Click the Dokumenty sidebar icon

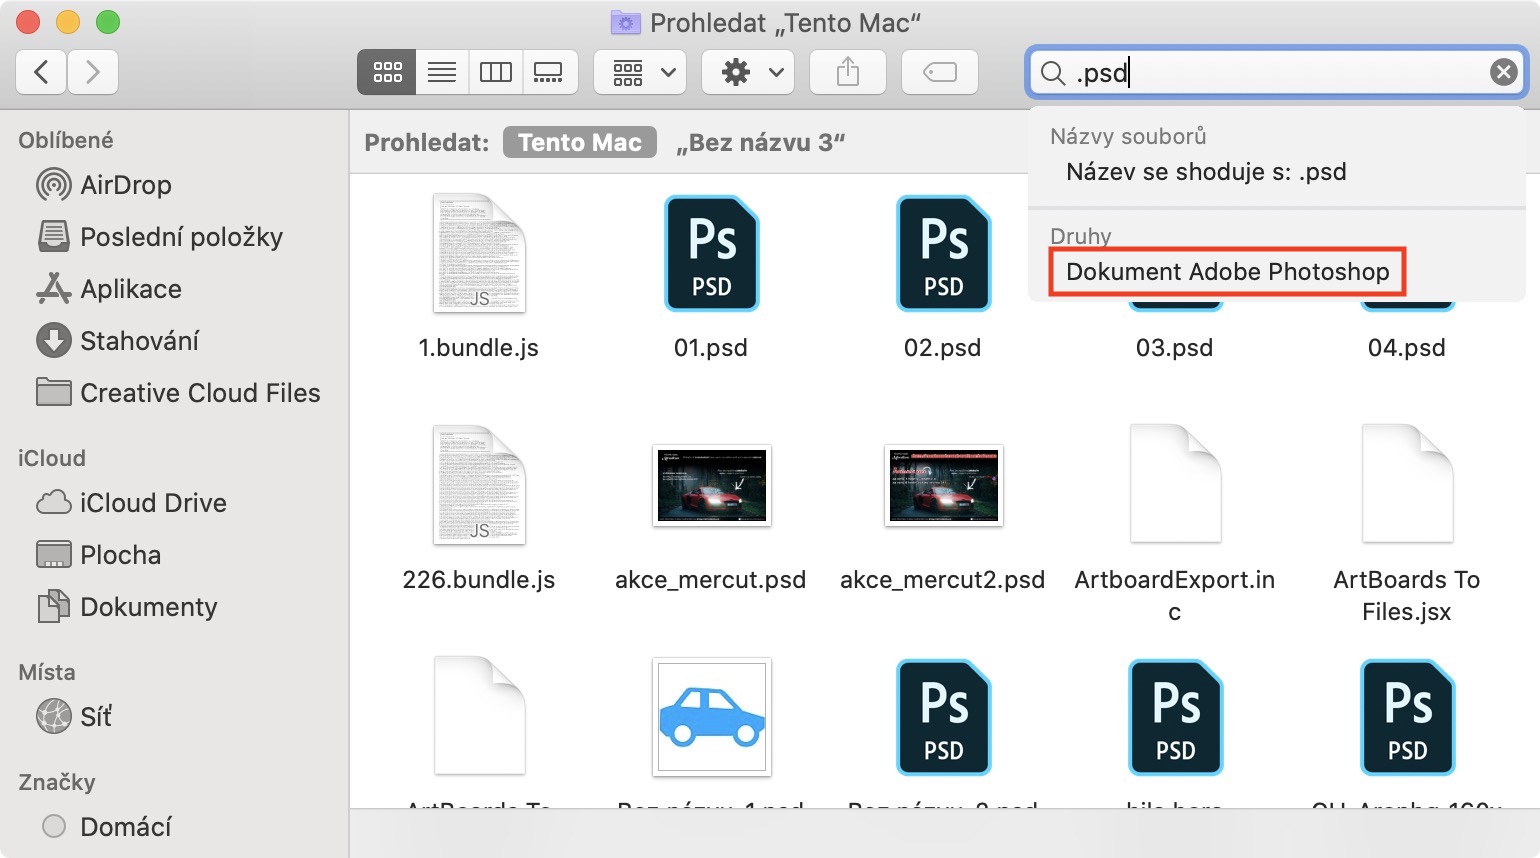click(53, 606)
